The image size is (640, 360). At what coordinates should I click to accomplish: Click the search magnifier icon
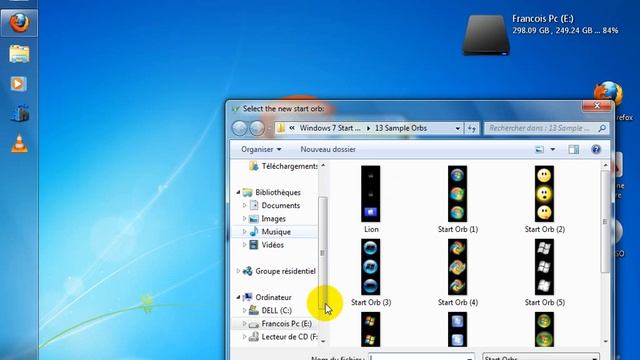pos(602,128)
